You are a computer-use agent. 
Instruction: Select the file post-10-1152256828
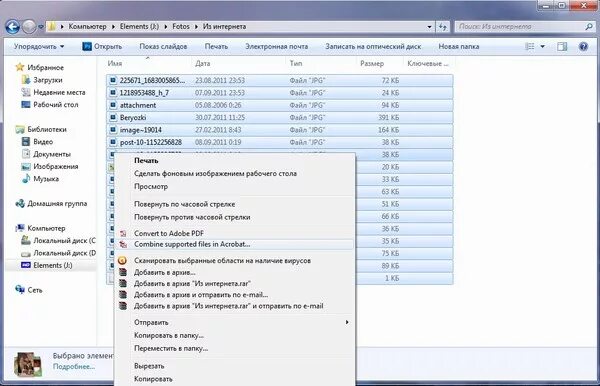pyautogui.click(x=280, y=142)
